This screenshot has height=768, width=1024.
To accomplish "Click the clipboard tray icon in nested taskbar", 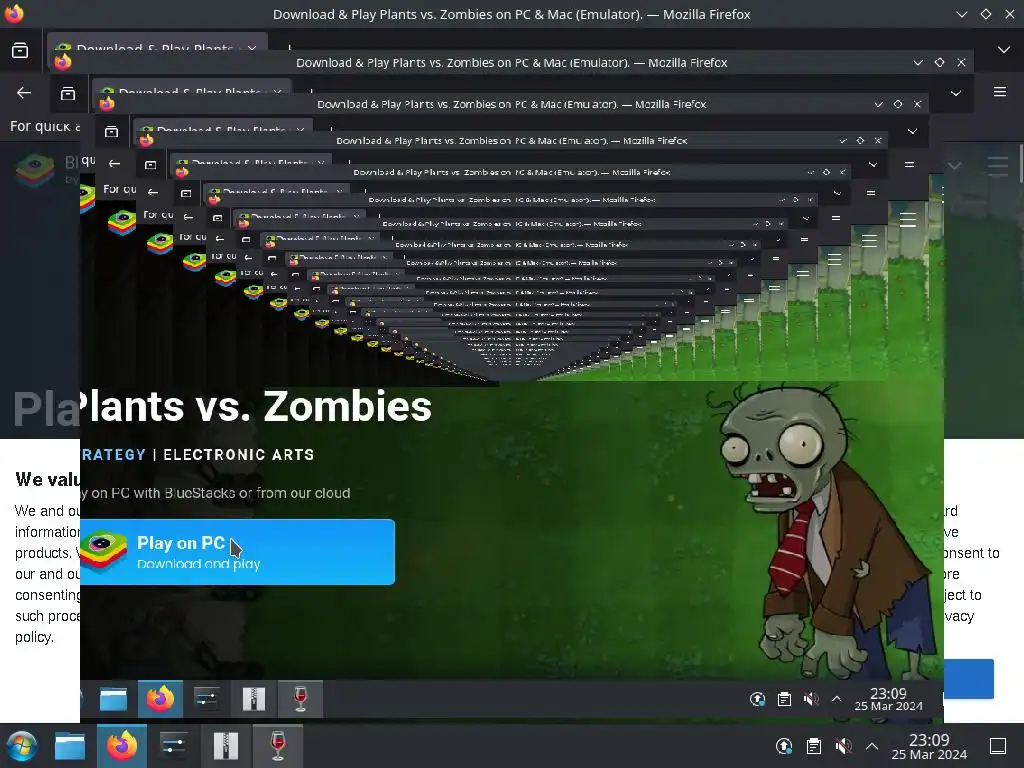I will [x=784, y=699].
